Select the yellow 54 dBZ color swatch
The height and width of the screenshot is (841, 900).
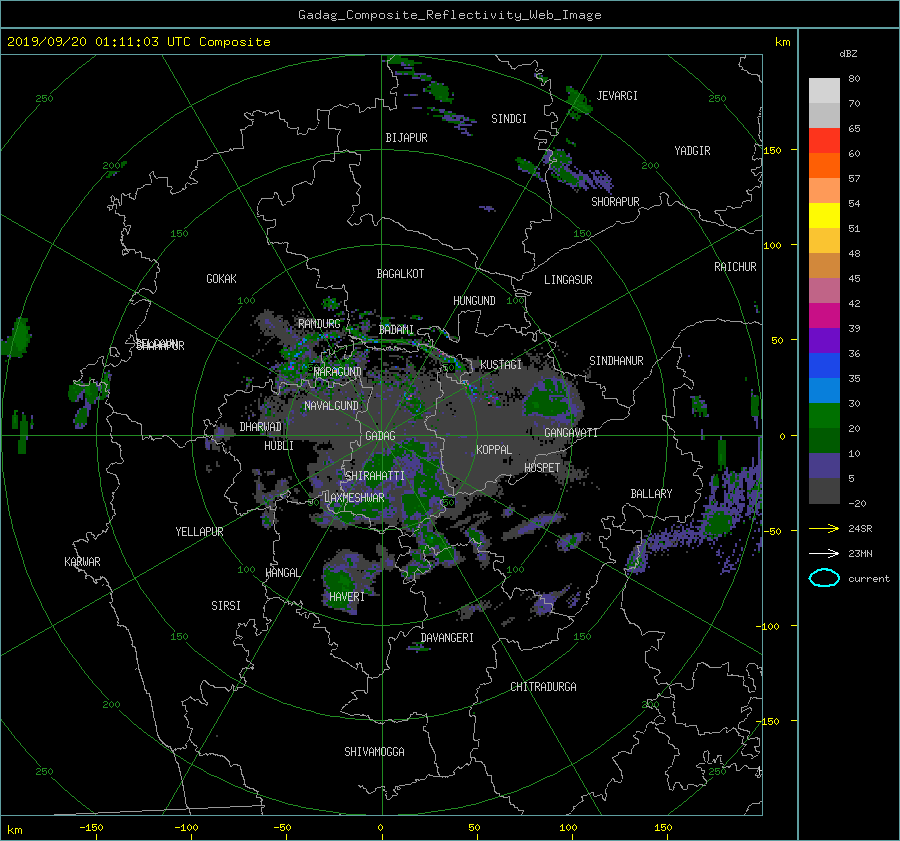pyautogui.click(x=824, y=215)
